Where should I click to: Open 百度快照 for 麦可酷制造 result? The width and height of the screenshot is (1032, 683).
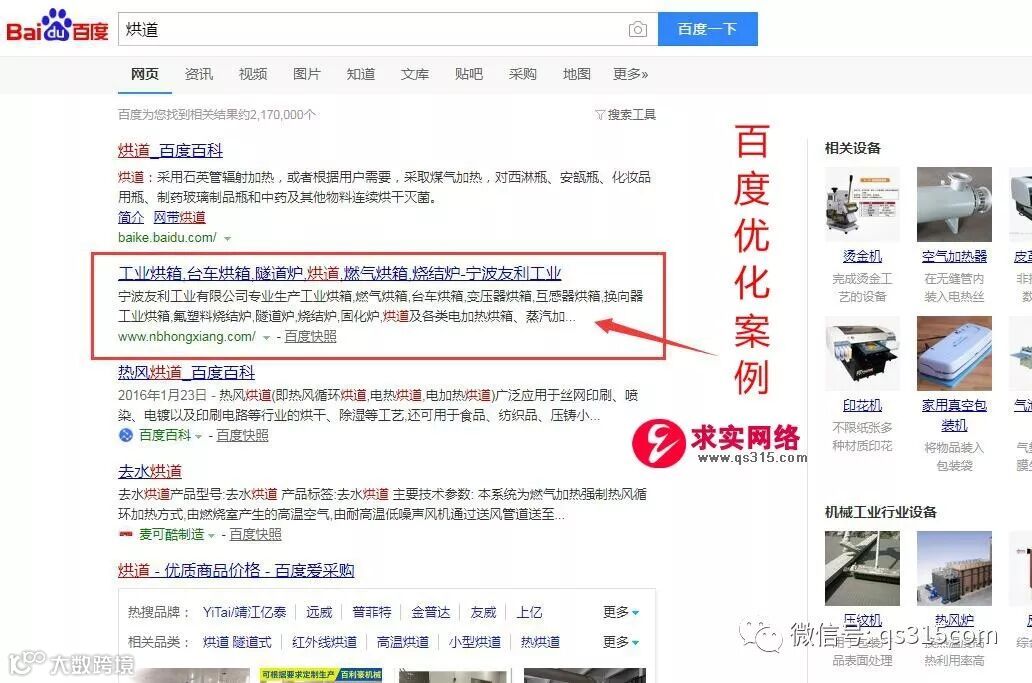coord(255,534)
